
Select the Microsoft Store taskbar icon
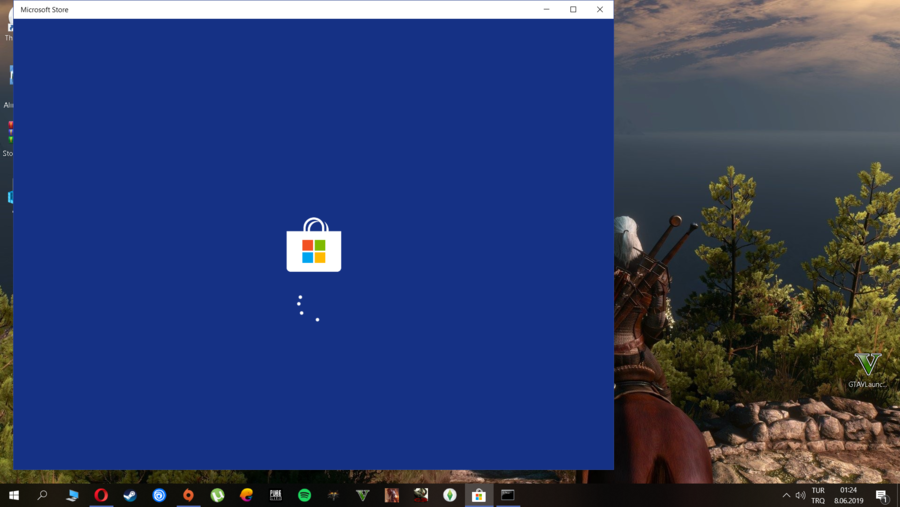[x=479, y=495]
